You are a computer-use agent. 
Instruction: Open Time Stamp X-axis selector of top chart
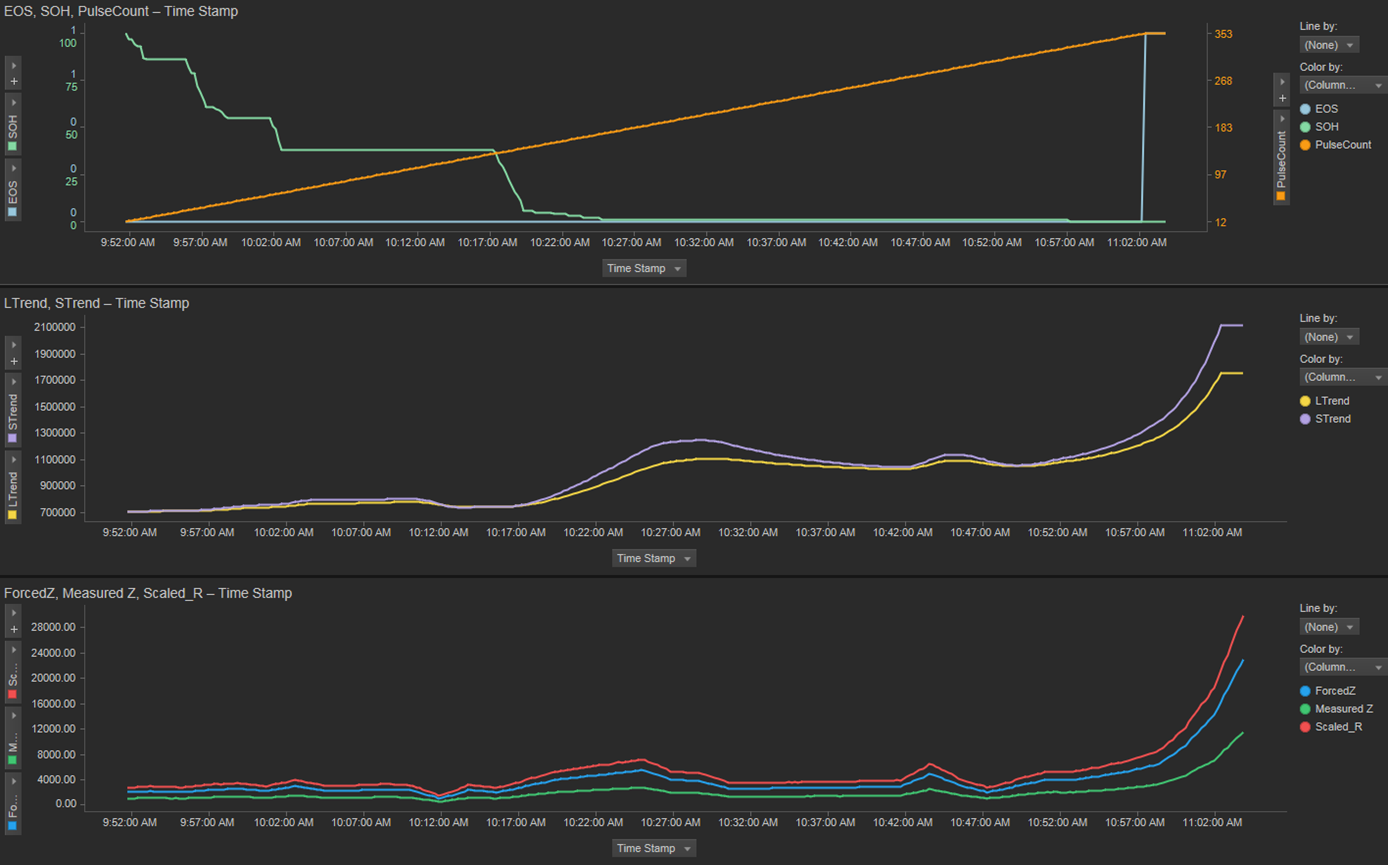(644, 268)
